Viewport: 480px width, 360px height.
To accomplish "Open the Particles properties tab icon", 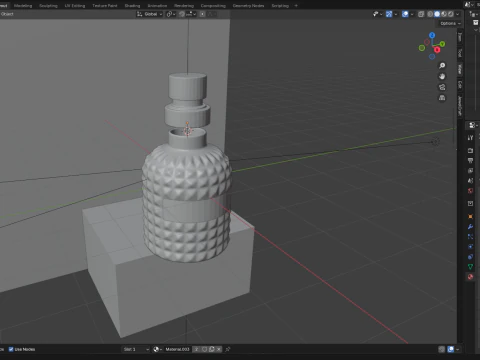I will click(470, 237).
